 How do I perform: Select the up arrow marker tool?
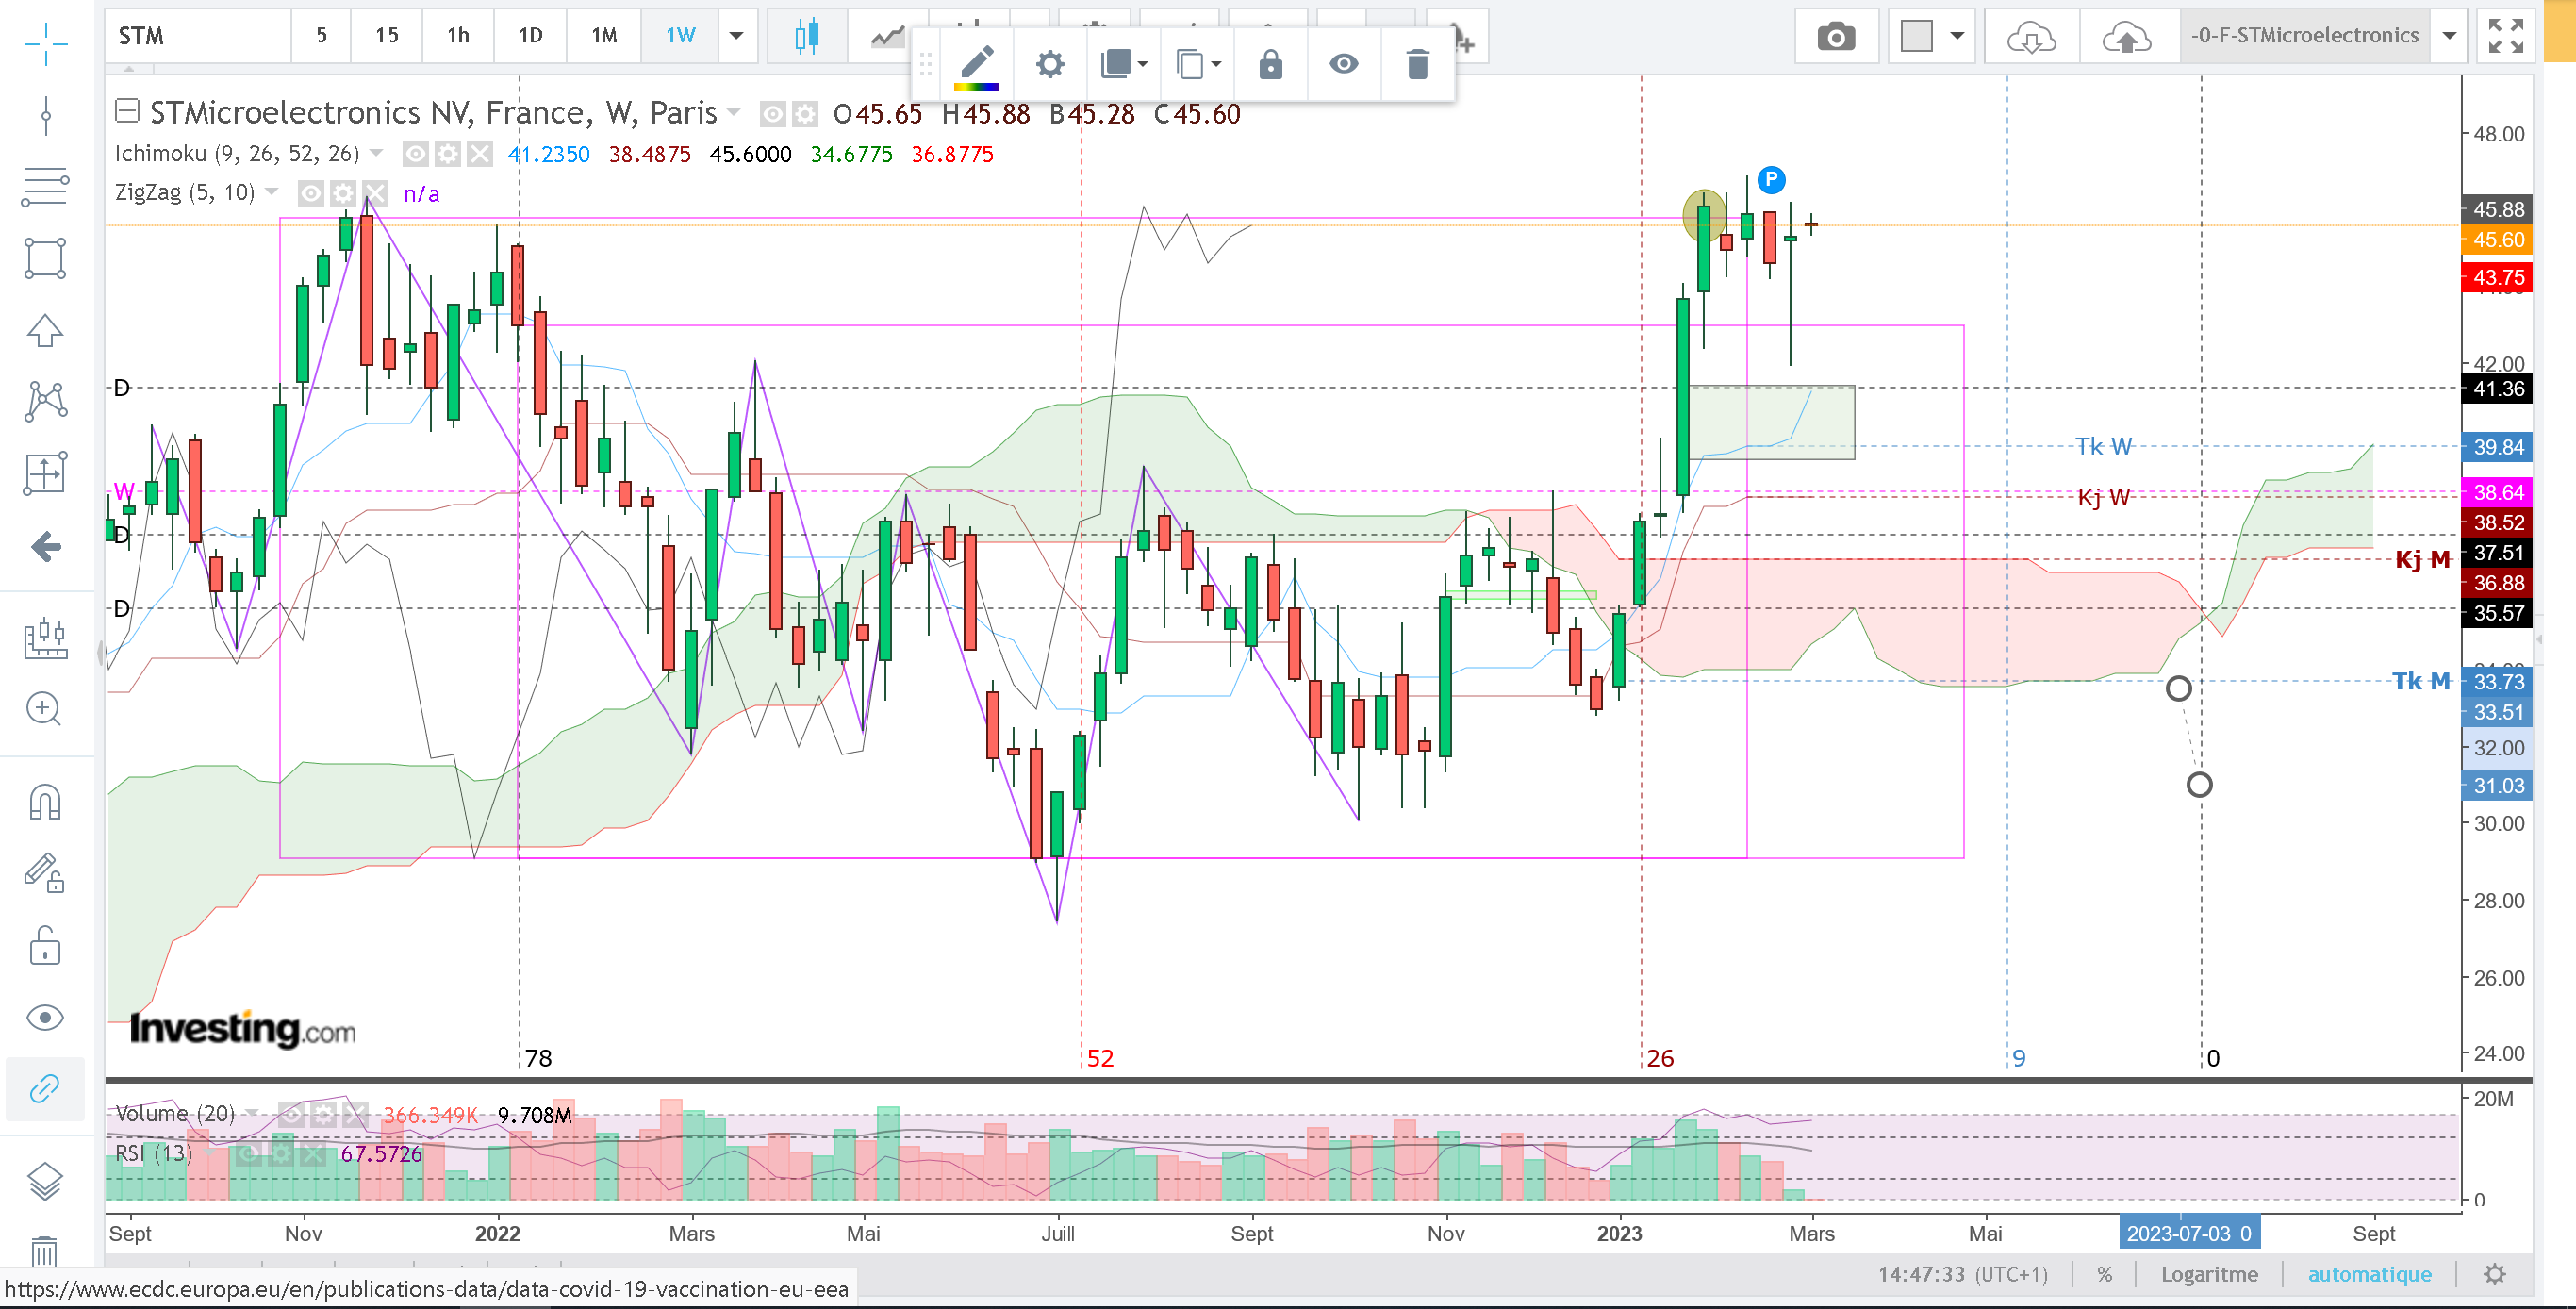click(45, 330)
